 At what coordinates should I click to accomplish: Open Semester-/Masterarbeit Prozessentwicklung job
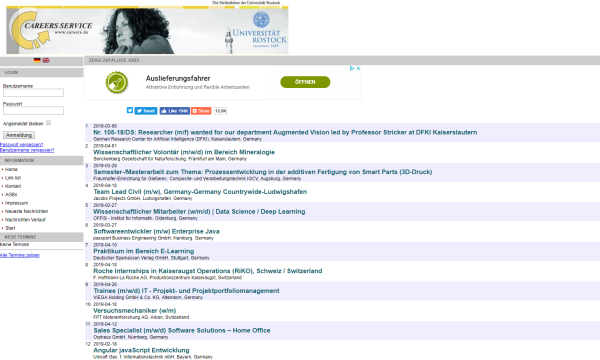tap(262, 172)
